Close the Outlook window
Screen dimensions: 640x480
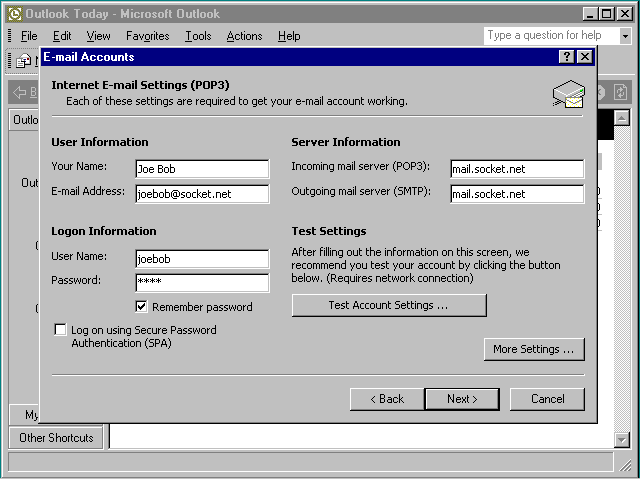(x=624, y=14)
